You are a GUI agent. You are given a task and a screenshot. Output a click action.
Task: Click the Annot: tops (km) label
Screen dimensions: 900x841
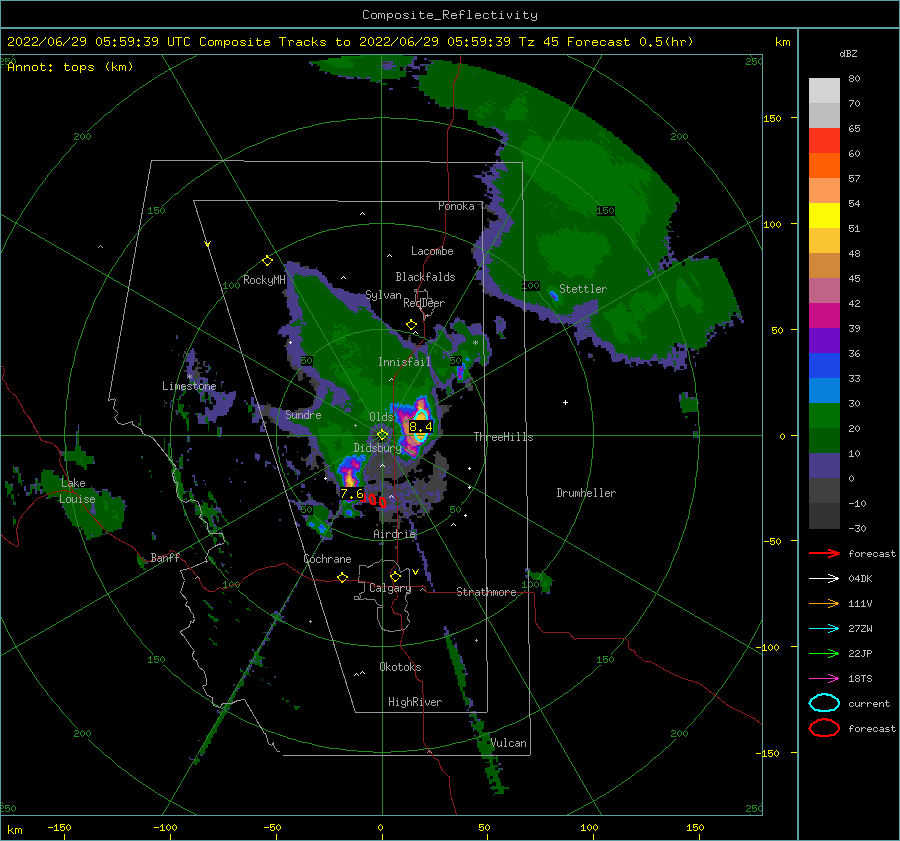point(70,67)
